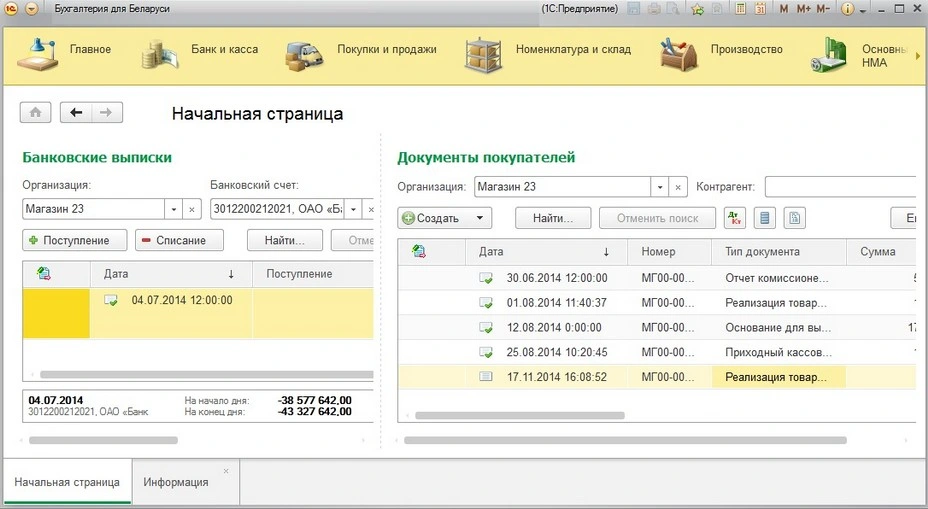Viewport: 928px width, 509px height.
Task: Click the Поступление button
Action: (75, 240)
